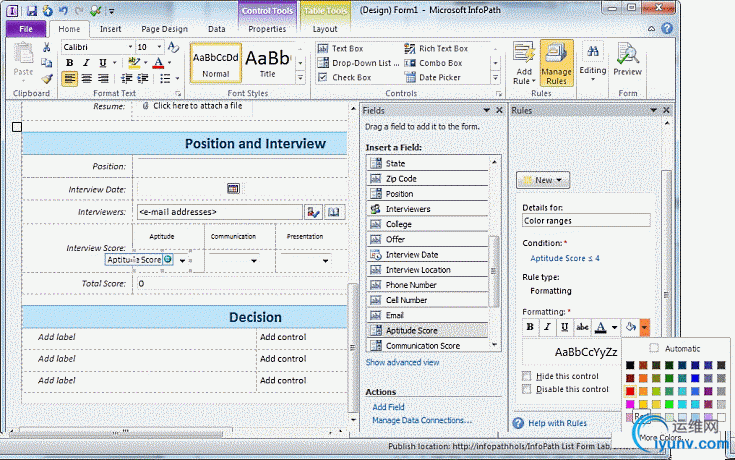Toggle Bold in the Rules formatting
The image size is (735, 460).
click(531, 327)
